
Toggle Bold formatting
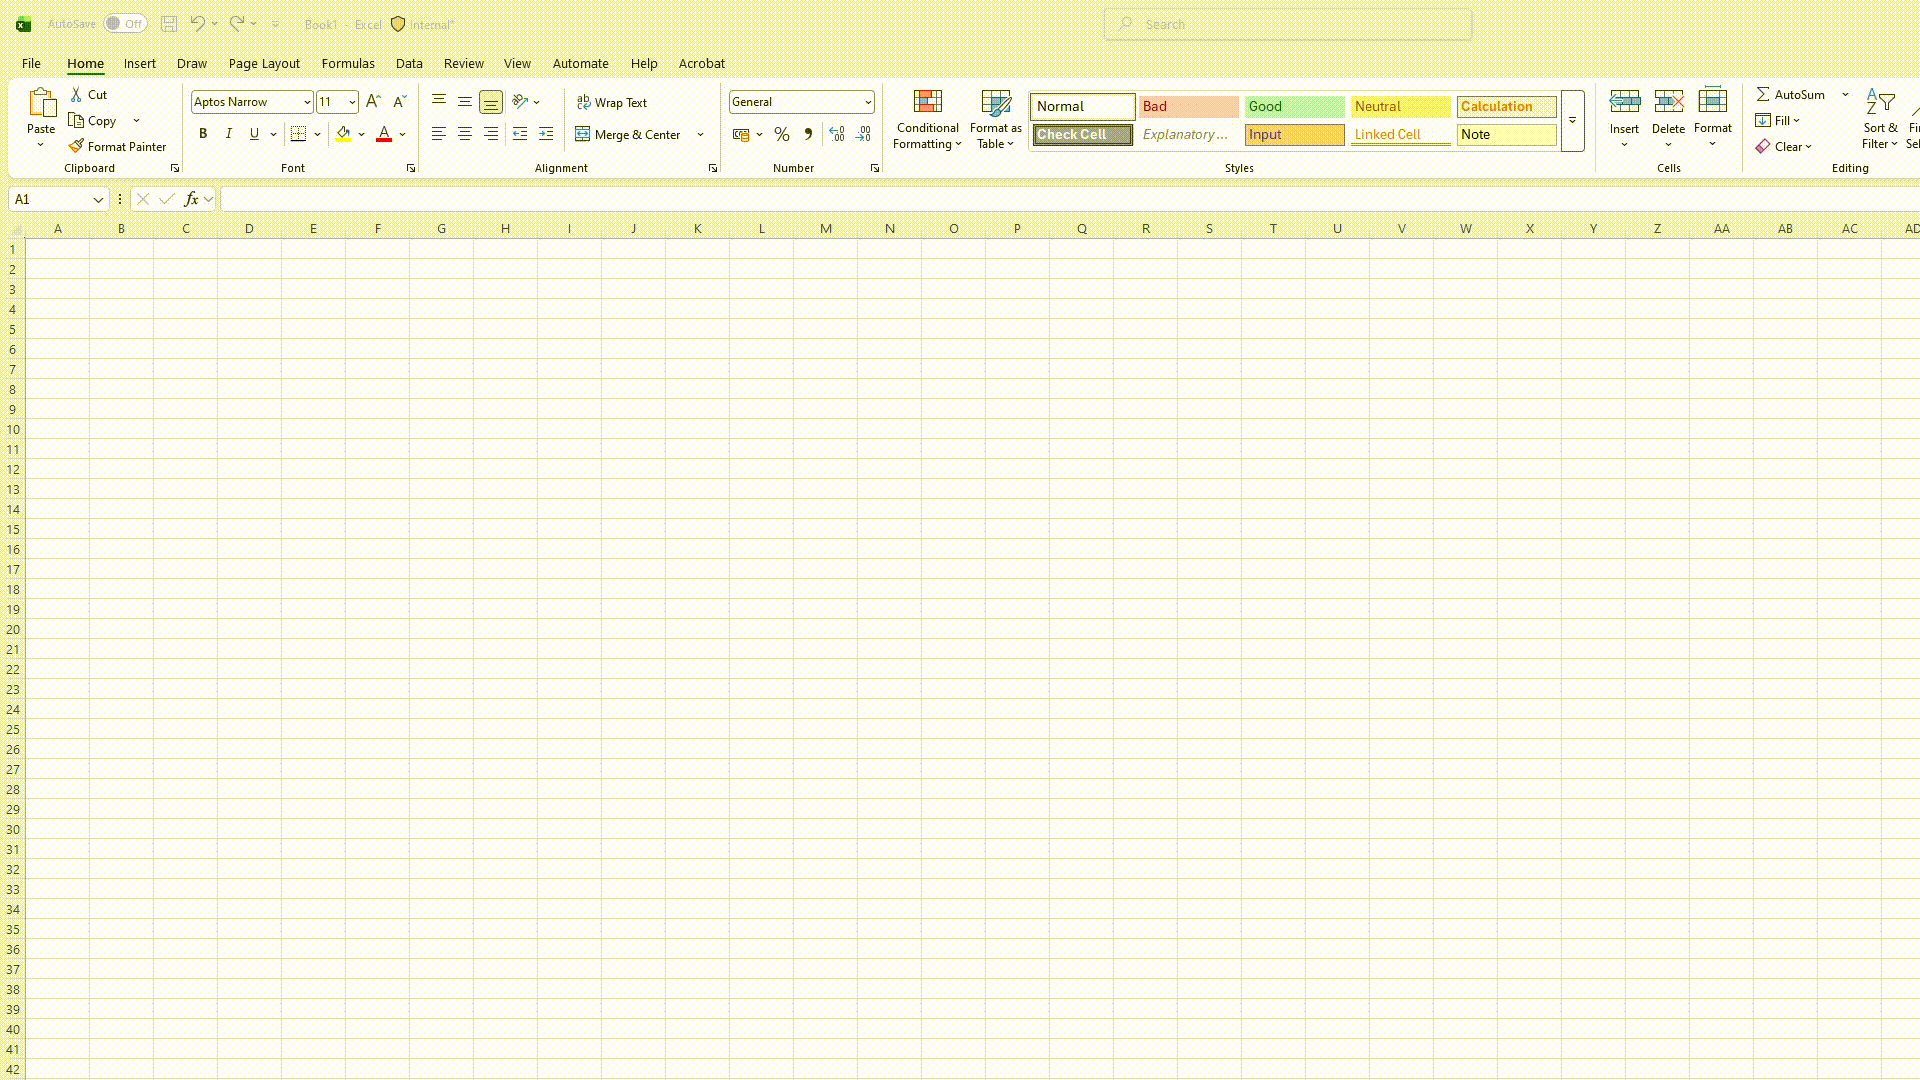tap(203, 134)
